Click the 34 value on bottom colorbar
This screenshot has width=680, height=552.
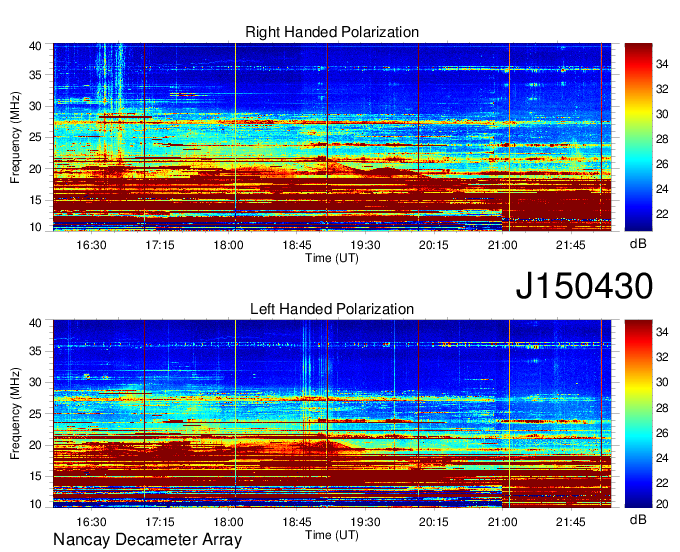click(662, 333)
